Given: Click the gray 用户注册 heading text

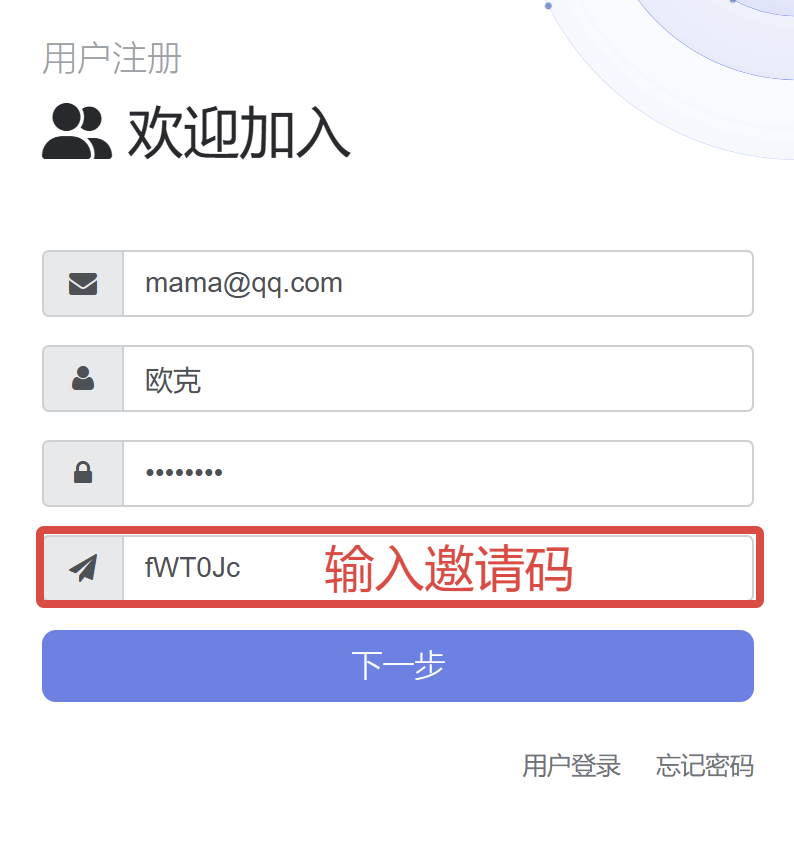Looking at the screenshot, I should [112, 58].
